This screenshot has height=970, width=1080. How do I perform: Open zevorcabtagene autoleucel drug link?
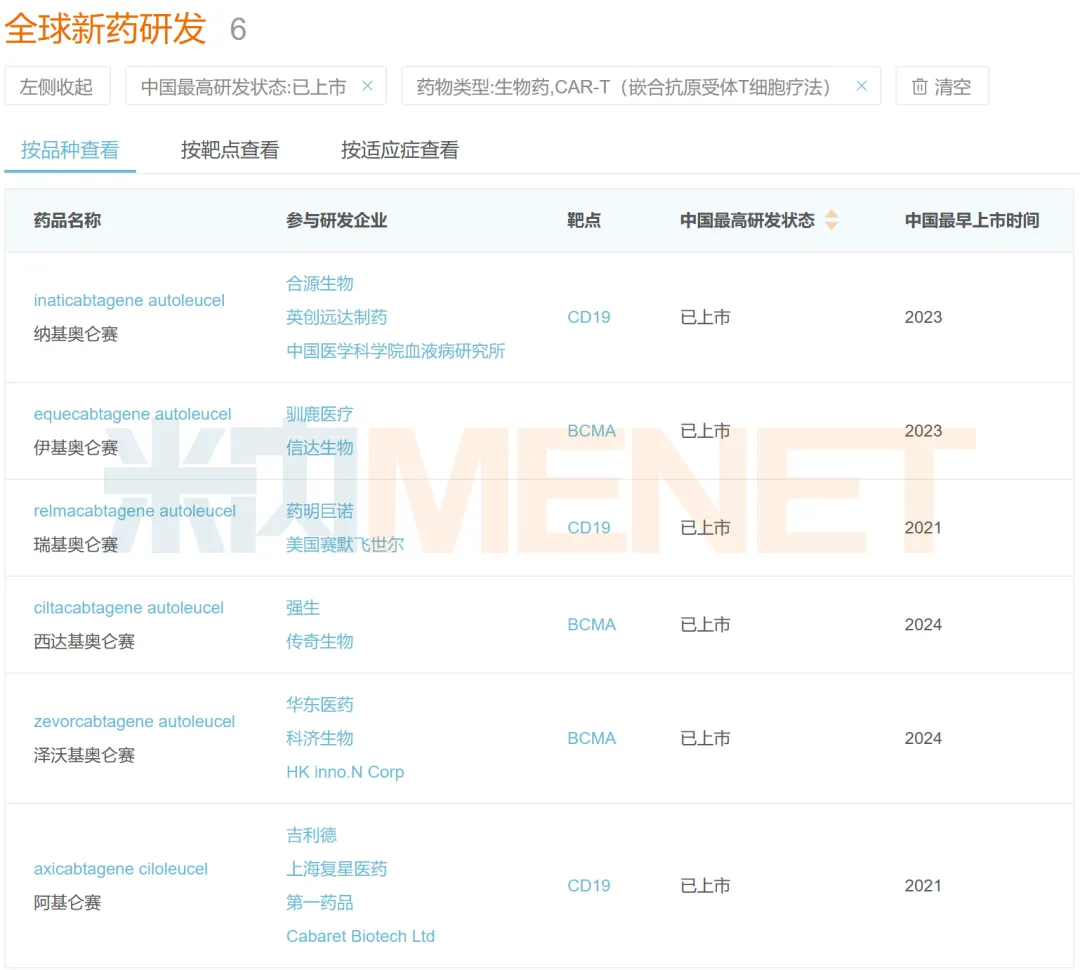134,721
